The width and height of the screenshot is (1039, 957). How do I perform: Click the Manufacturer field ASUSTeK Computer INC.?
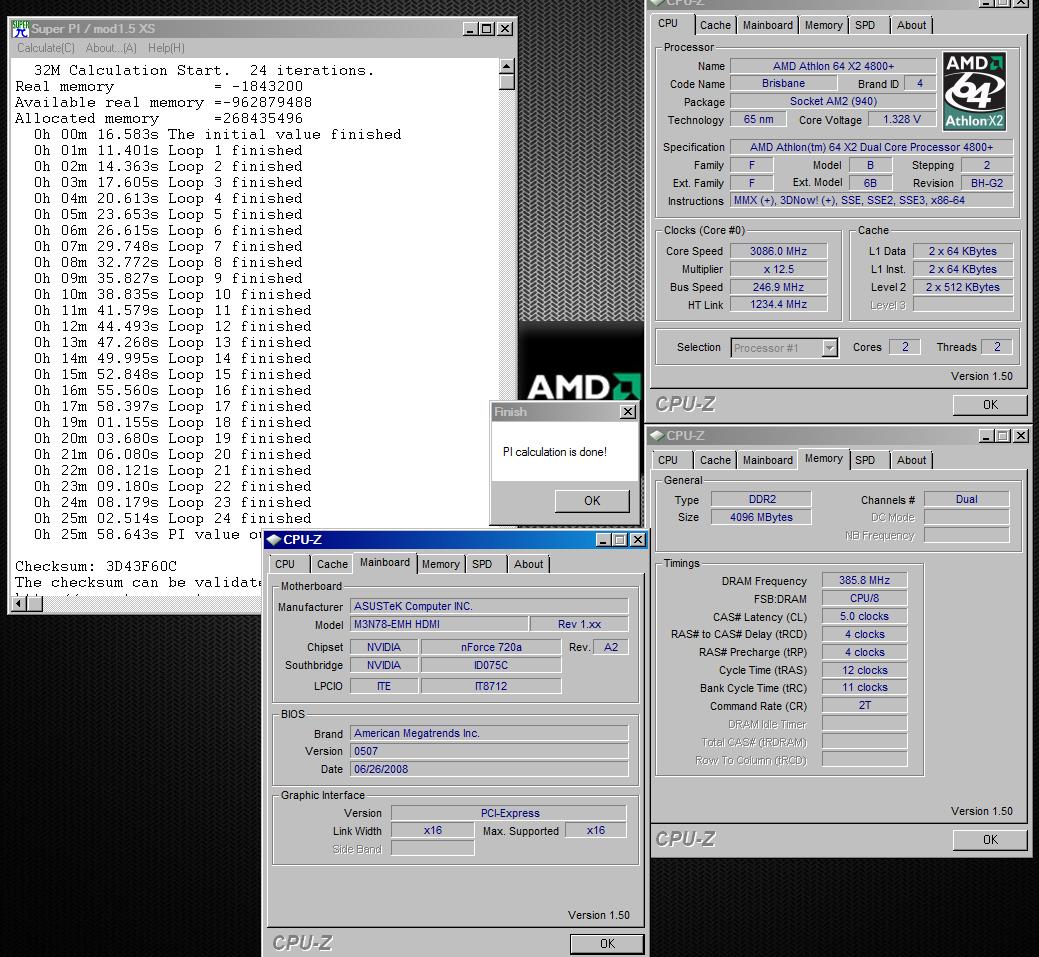[x=489, y=606]
